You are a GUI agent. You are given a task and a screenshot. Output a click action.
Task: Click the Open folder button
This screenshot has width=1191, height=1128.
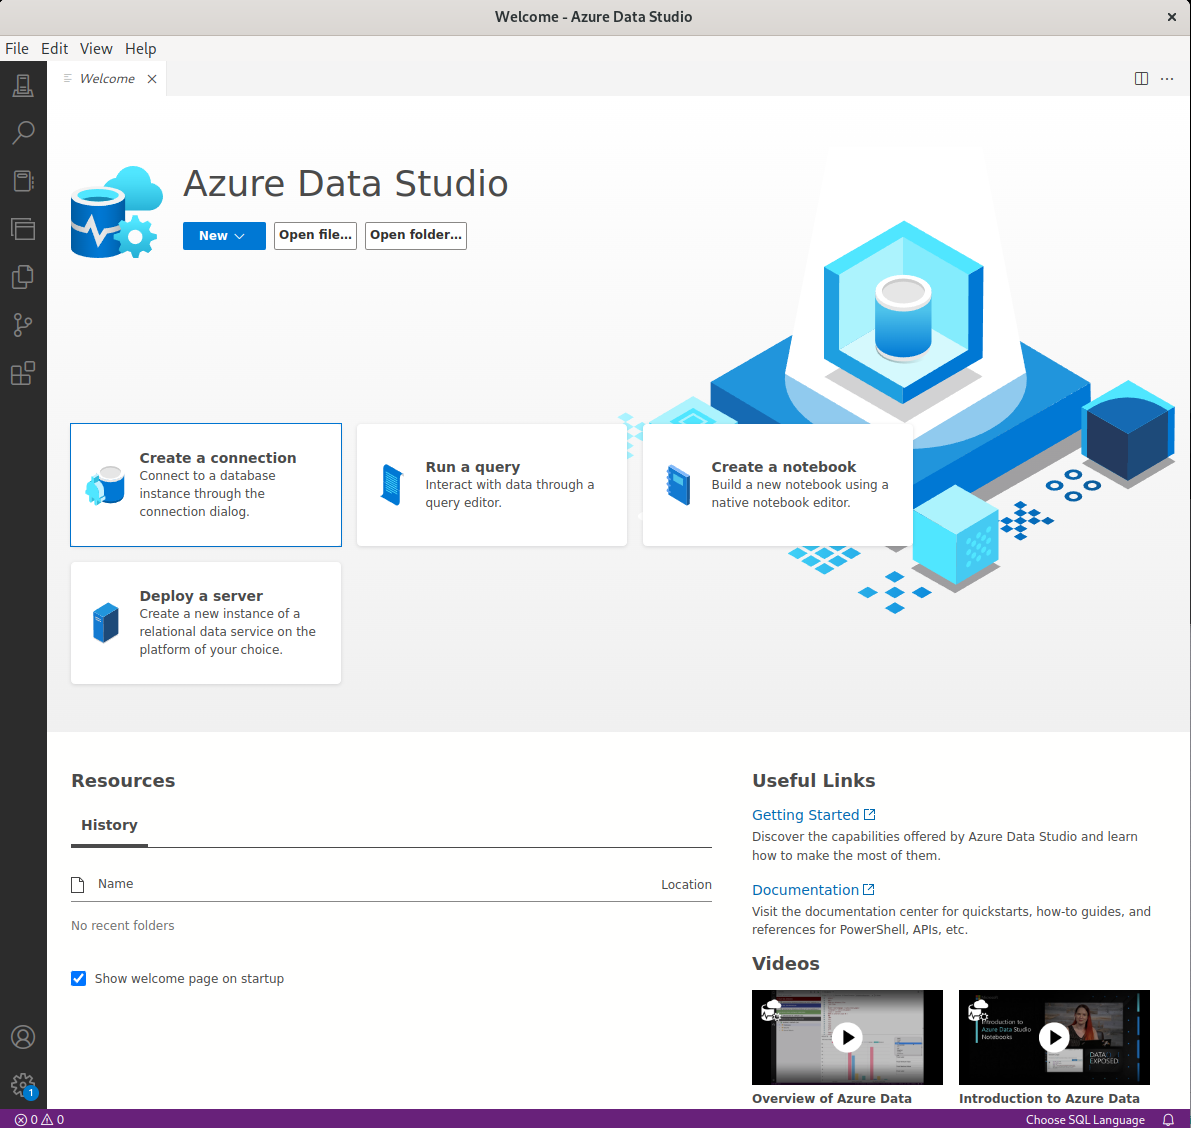[x=415, y=235]
